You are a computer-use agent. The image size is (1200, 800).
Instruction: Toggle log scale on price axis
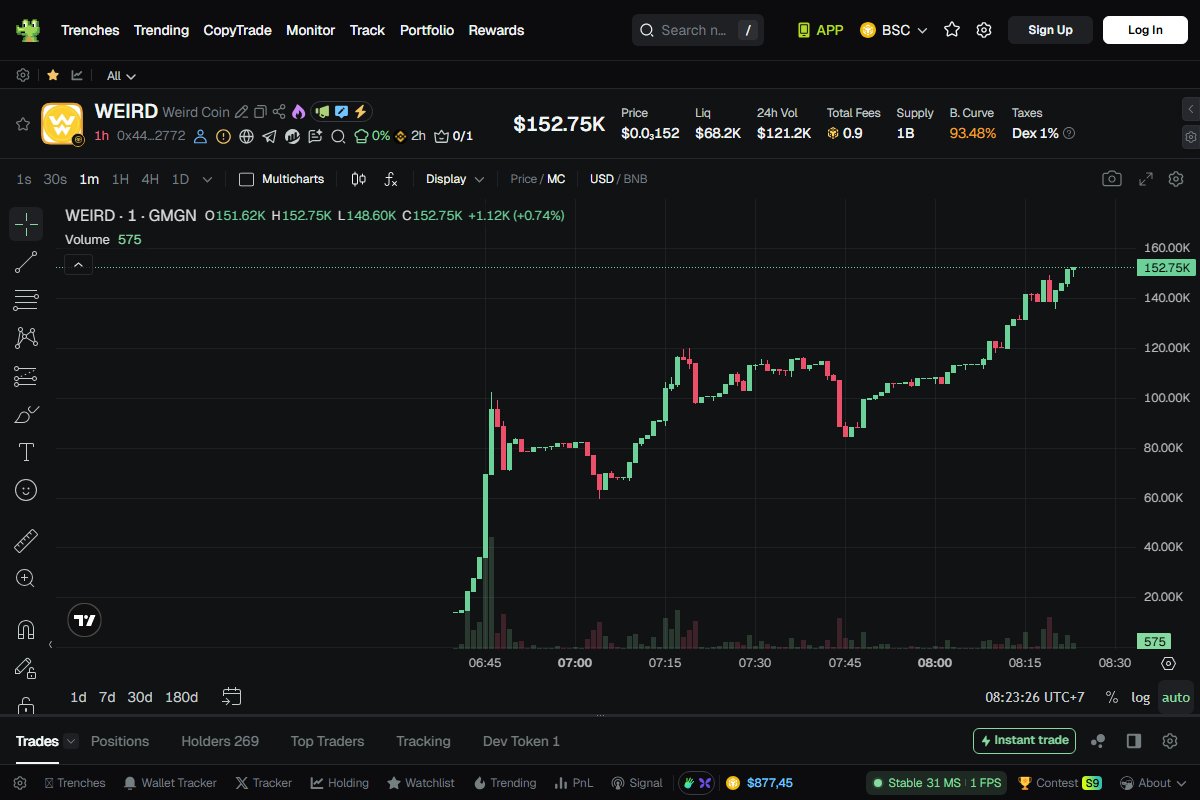1140,697
